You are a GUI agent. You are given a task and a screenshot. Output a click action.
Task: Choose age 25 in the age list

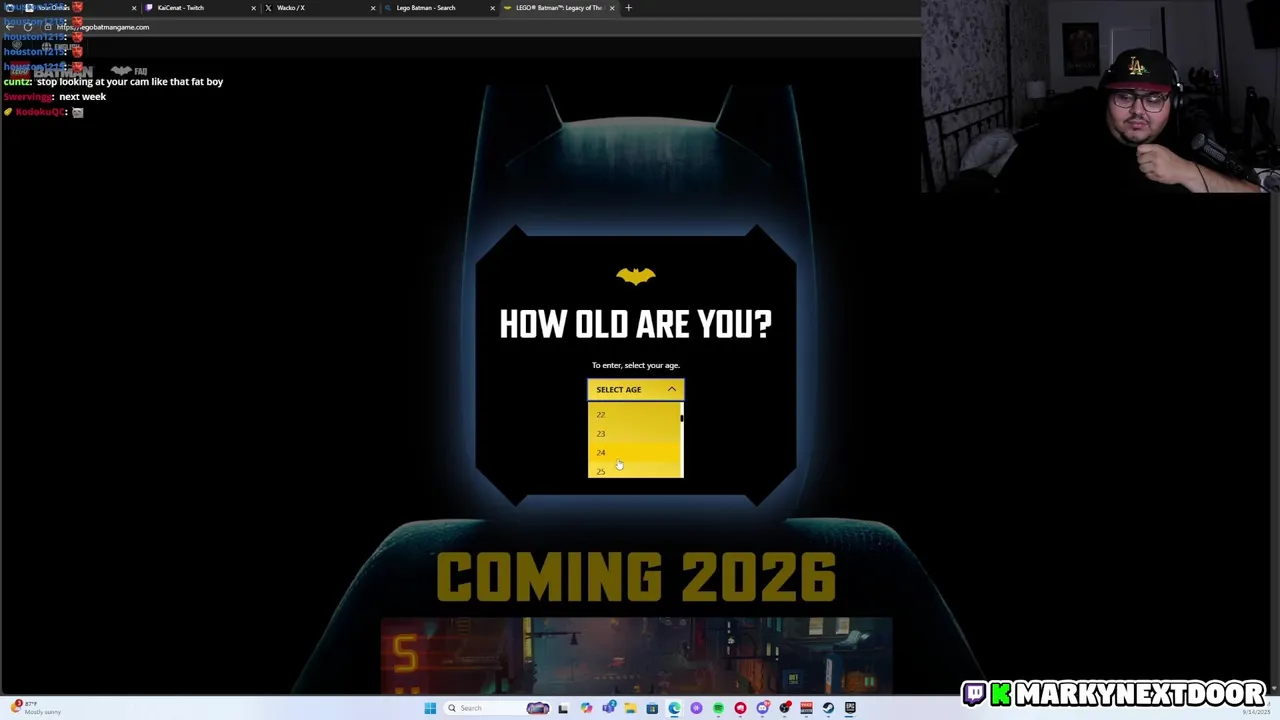point(634,470)
